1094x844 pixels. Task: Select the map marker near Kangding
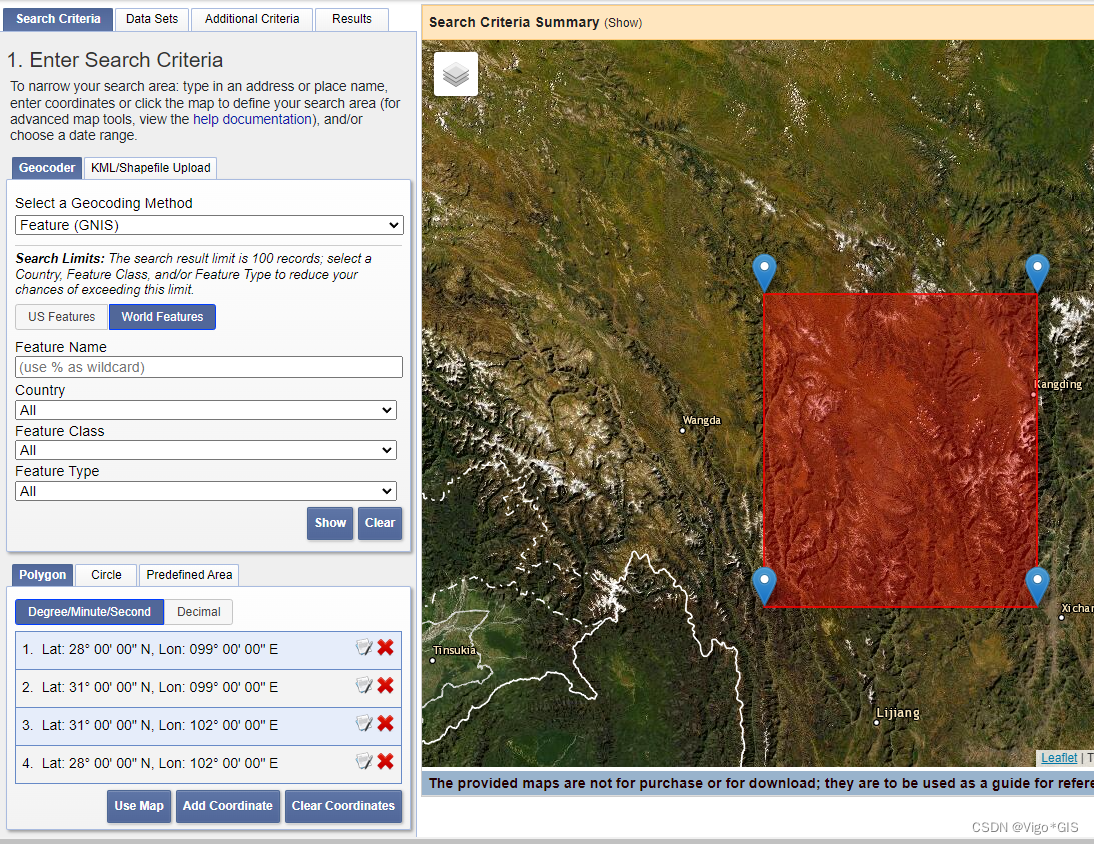point(1037,266)
